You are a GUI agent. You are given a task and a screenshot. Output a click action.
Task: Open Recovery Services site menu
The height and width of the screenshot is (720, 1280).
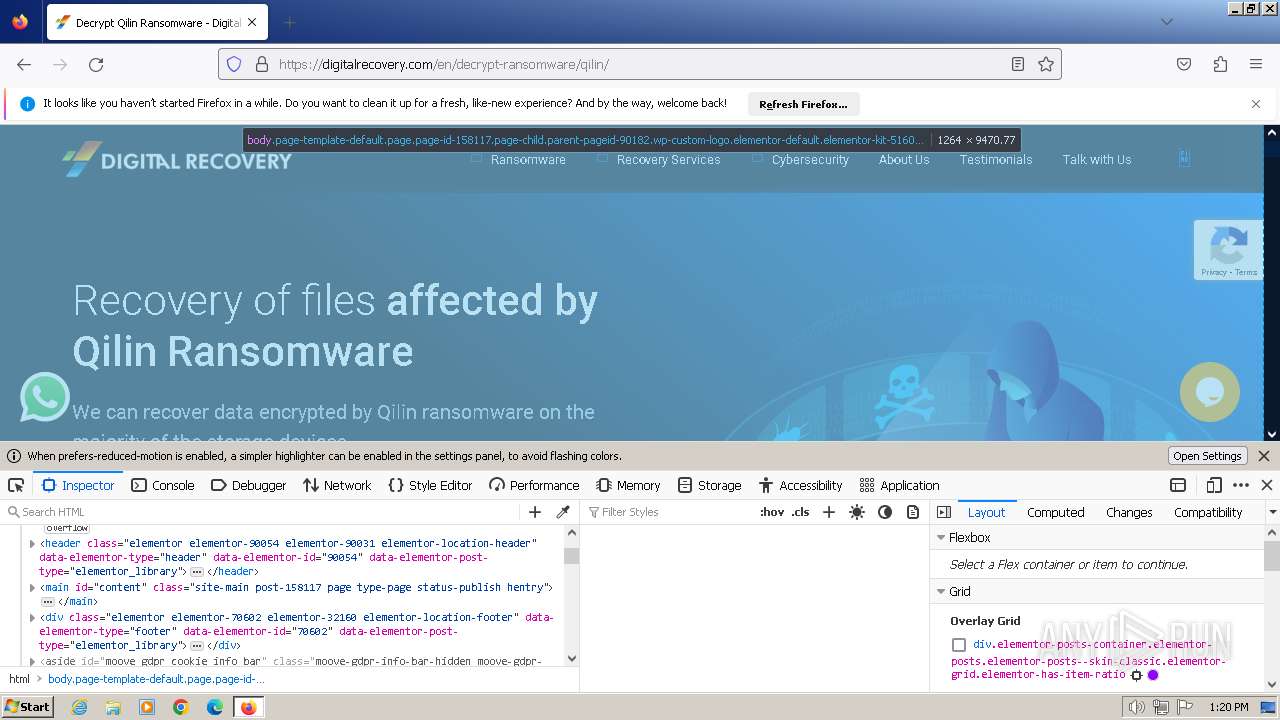pyautogui.click(x=668, y=159)
